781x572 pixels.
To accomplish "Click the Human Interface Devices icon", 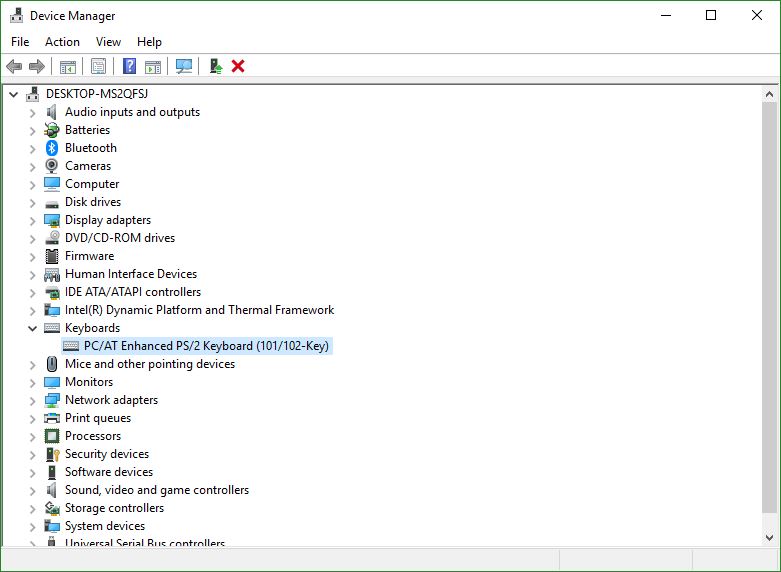I will [x=52, y=274].
